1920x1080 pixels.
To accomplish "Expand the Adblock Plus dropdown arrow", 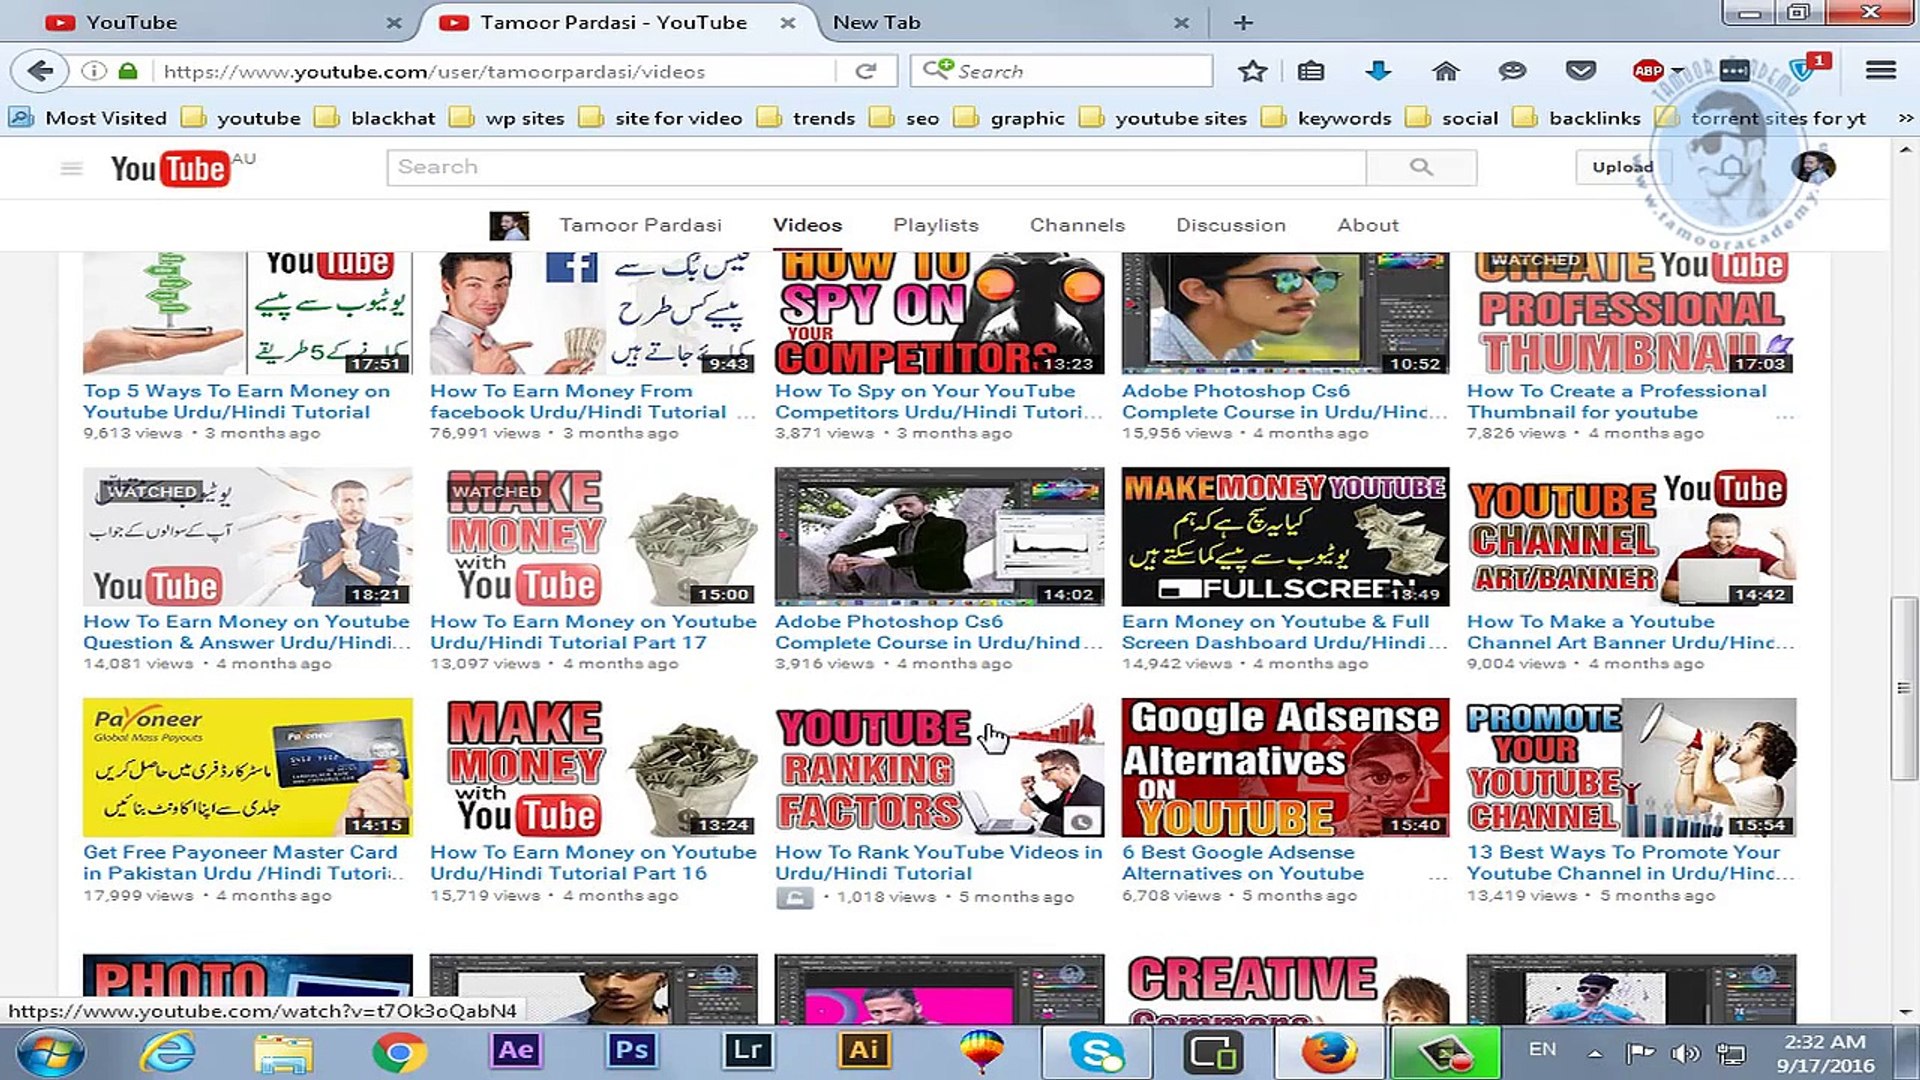I will 1677,71.
